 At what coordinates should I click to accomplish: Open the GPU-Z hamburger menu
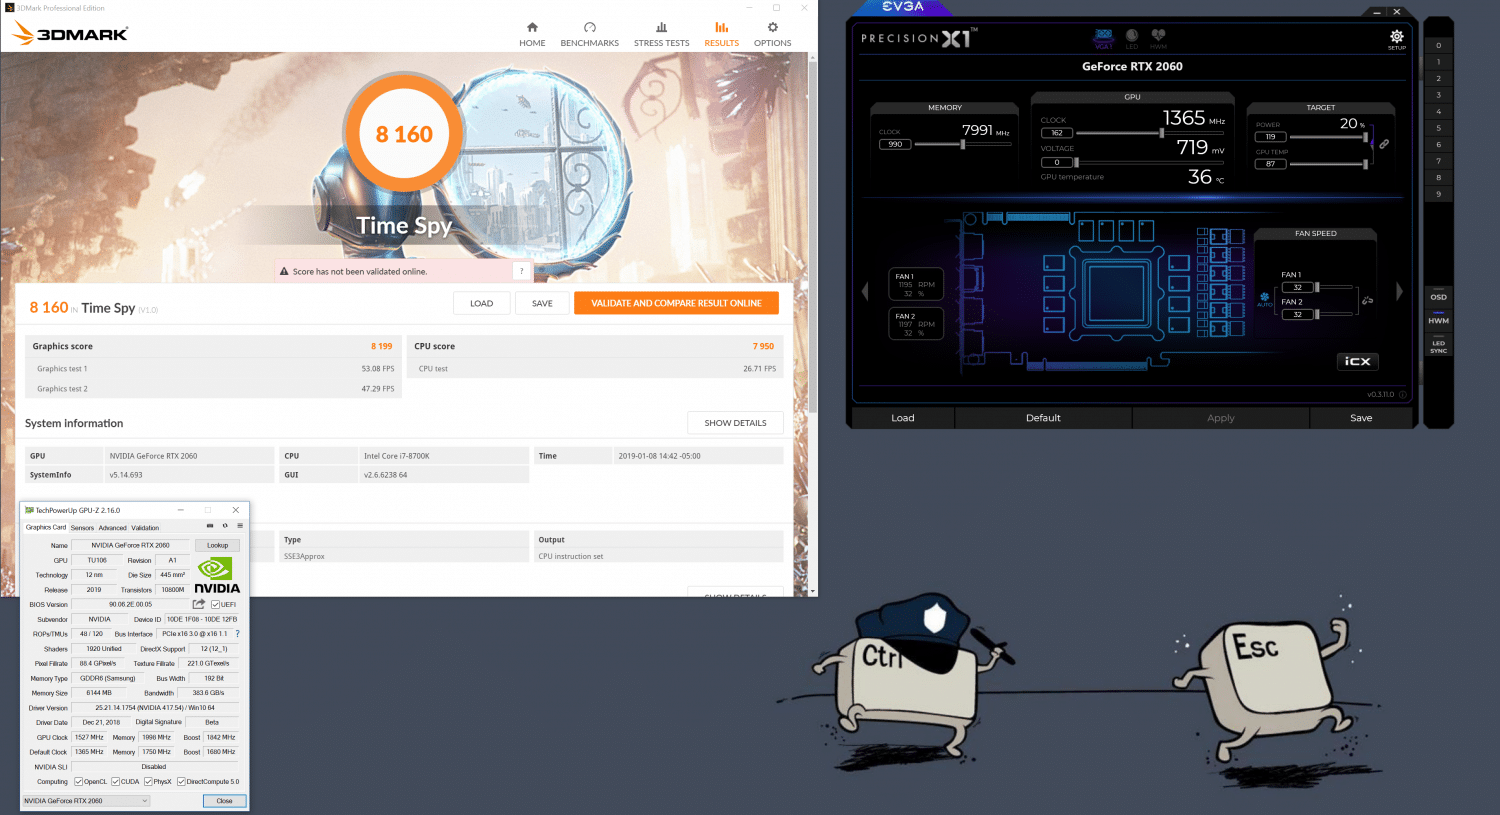click(x=240, y=526)
